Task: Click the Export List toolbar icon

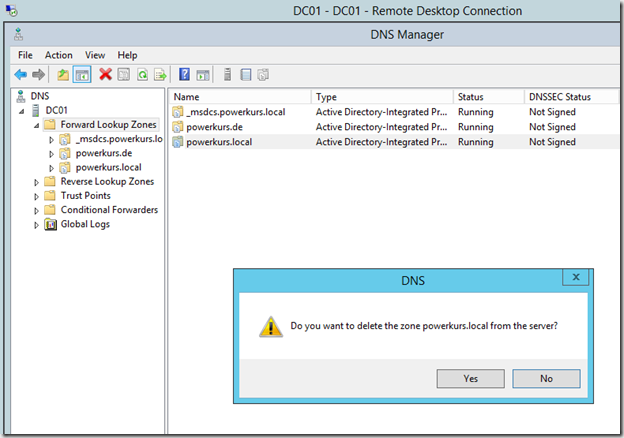Action: 160,75
